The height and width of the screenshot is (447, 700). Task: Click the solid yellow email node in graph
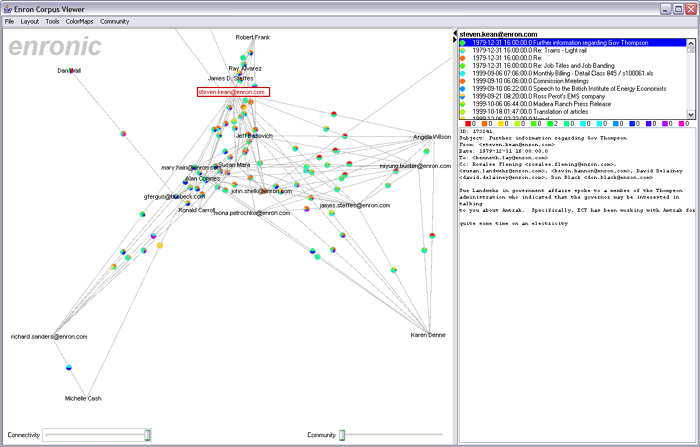tap(160, 246)
